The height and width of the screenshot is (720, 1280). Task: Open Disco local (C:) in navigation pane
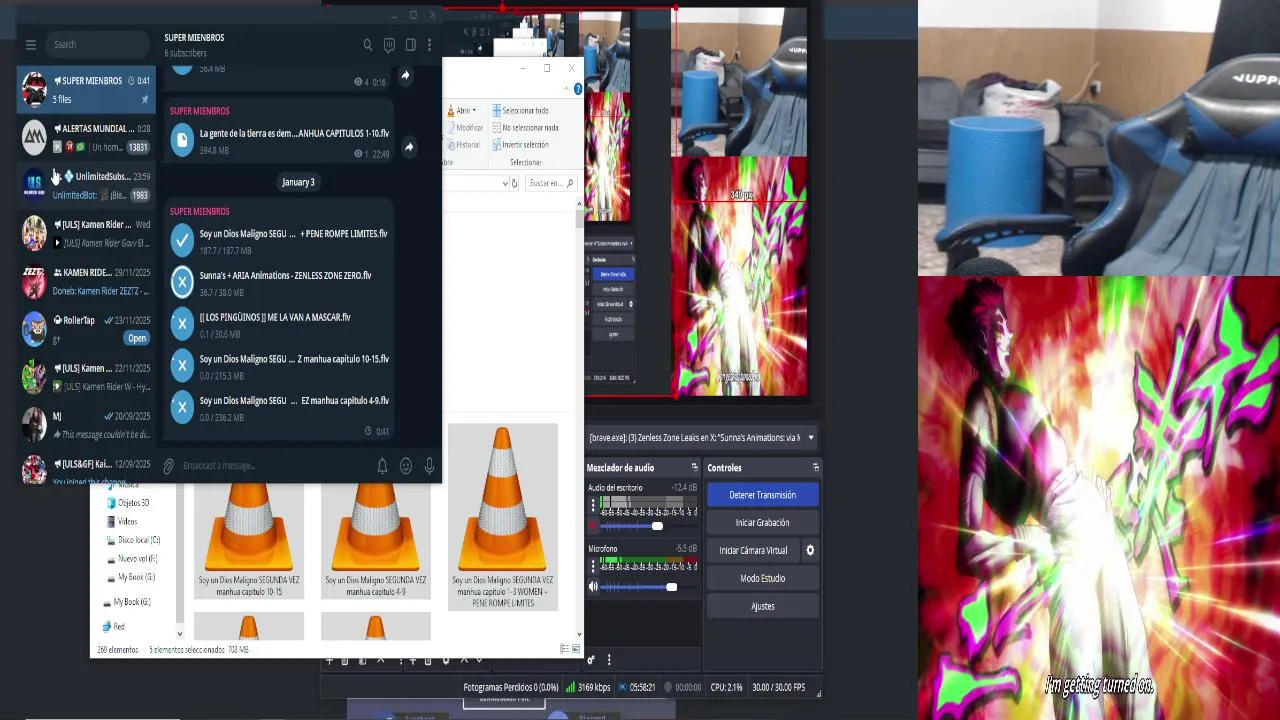click(132, 540)
